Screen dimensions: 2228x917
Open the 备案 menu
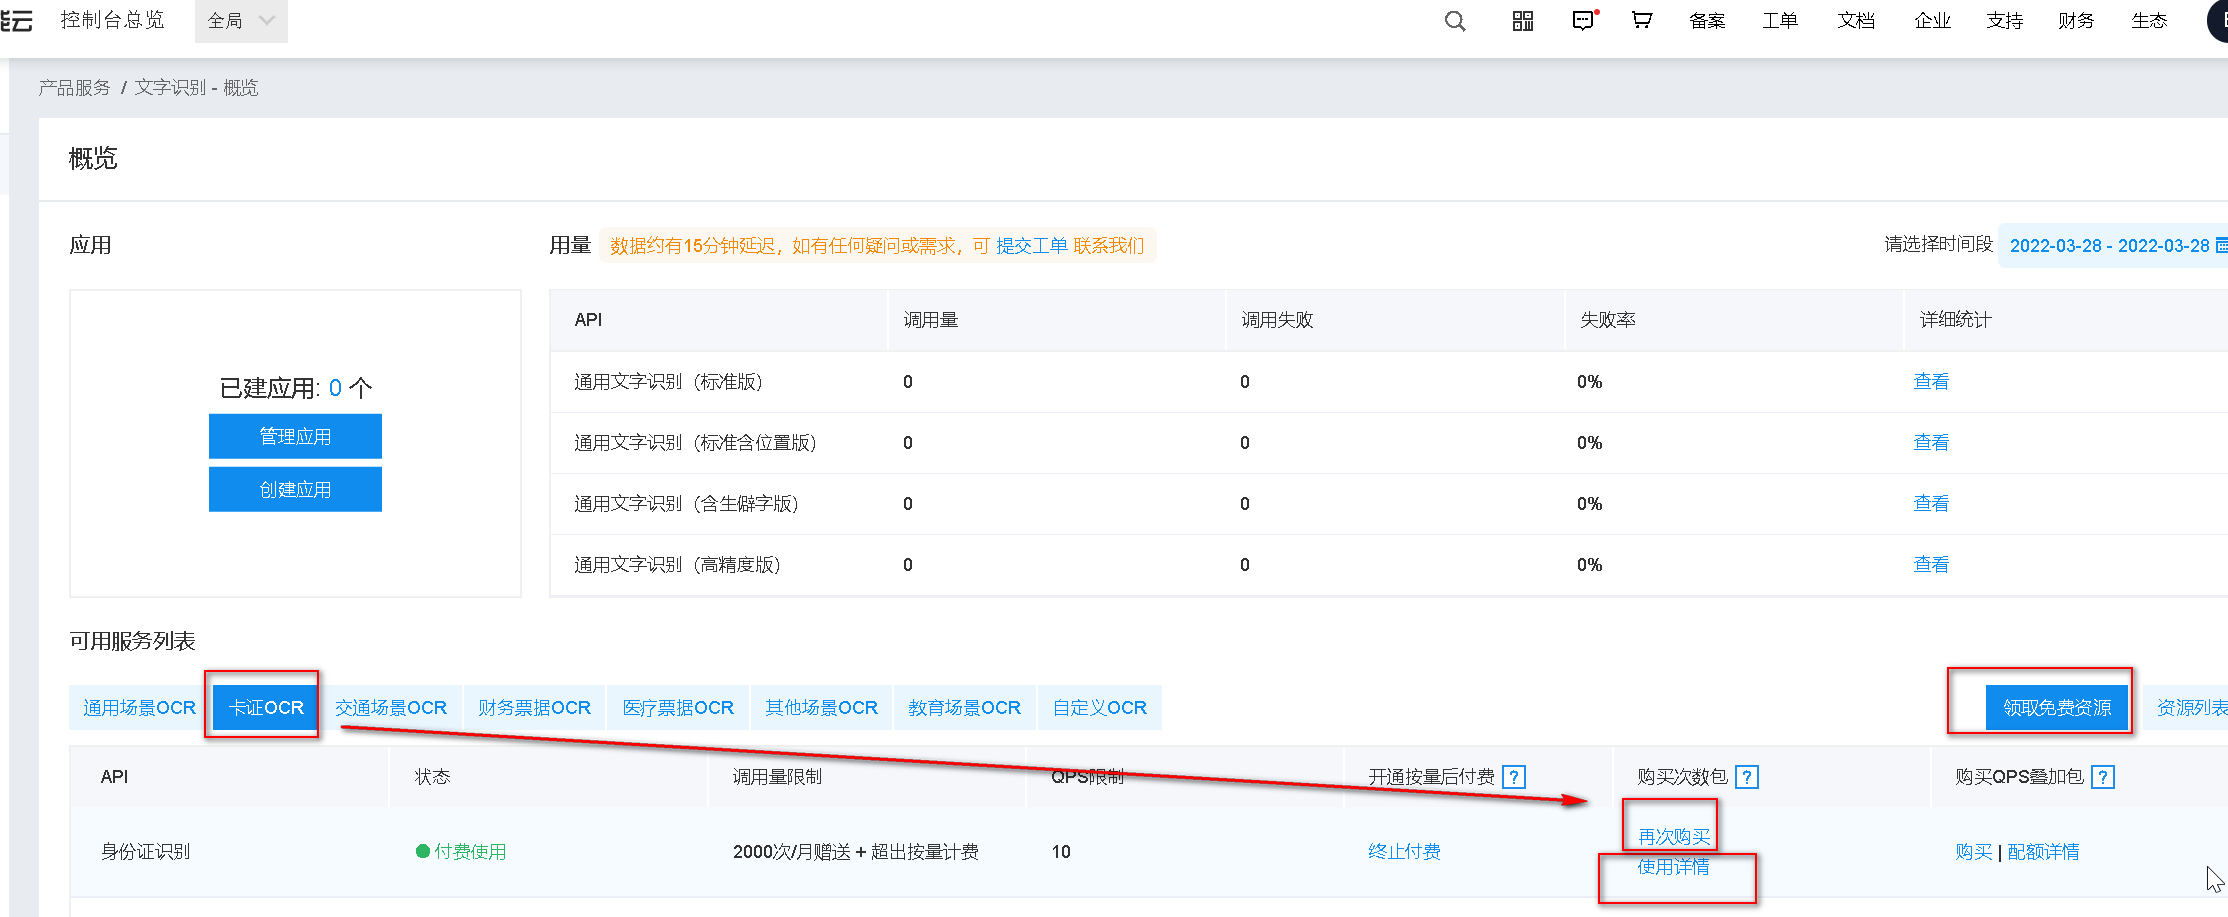pyautogui.click(x=1707, y=21)
